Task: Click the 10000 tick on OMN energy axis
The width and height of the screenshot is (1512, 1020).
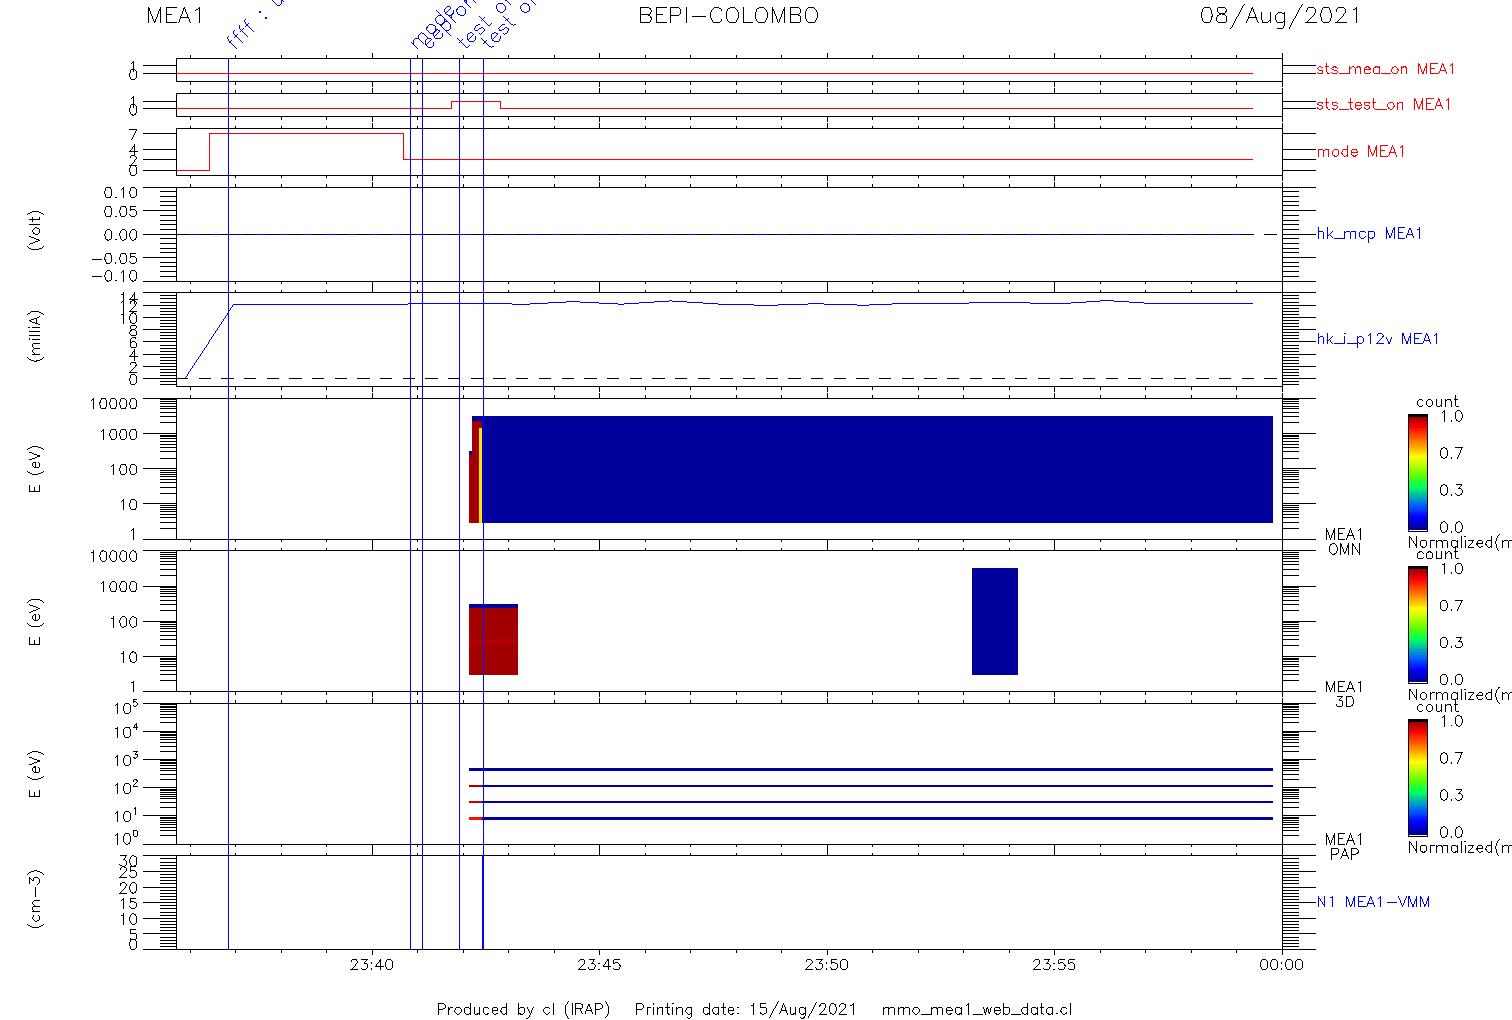Action: [116, 403]
